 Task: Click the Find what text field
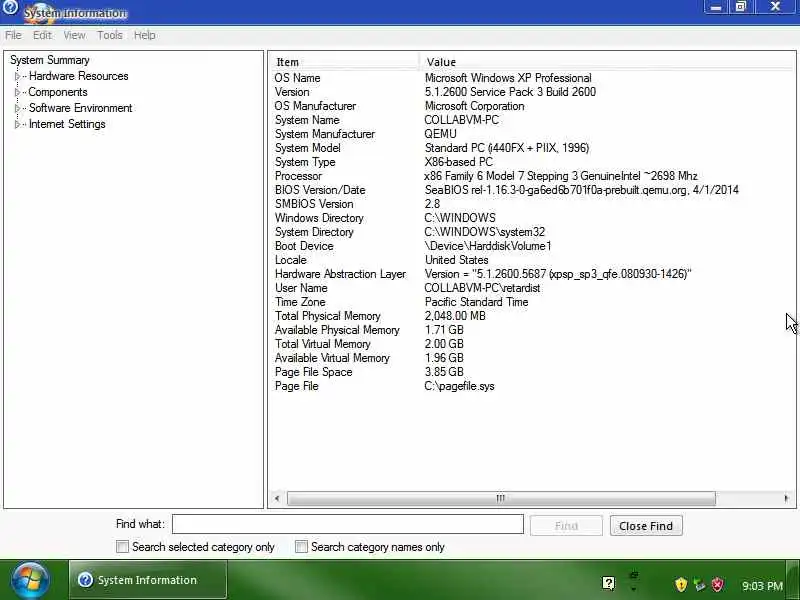coord(348,524)
